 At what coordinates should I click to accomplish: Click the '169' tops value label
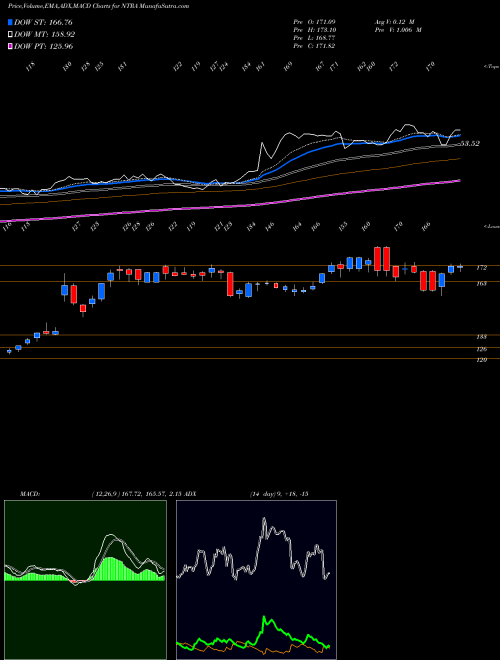pyautogui.click(x=288, y=67)
